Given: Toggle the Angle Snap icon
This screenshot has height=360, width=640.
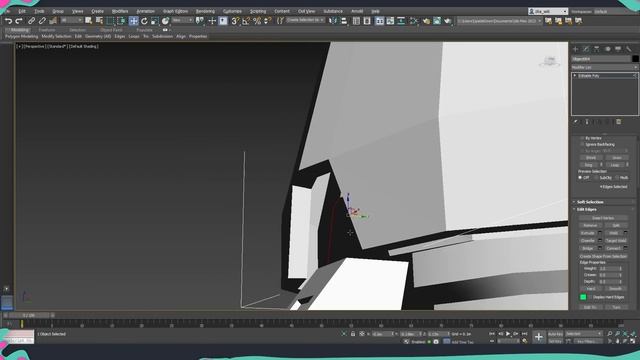Looking at the screenshot, I should coord(246,21).
